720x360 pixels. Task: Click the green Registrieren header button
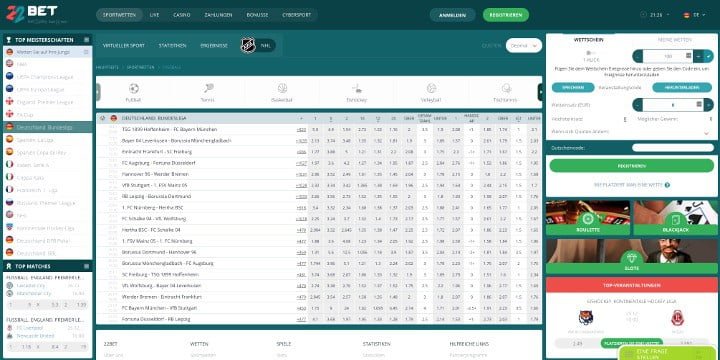click(506, 15)
